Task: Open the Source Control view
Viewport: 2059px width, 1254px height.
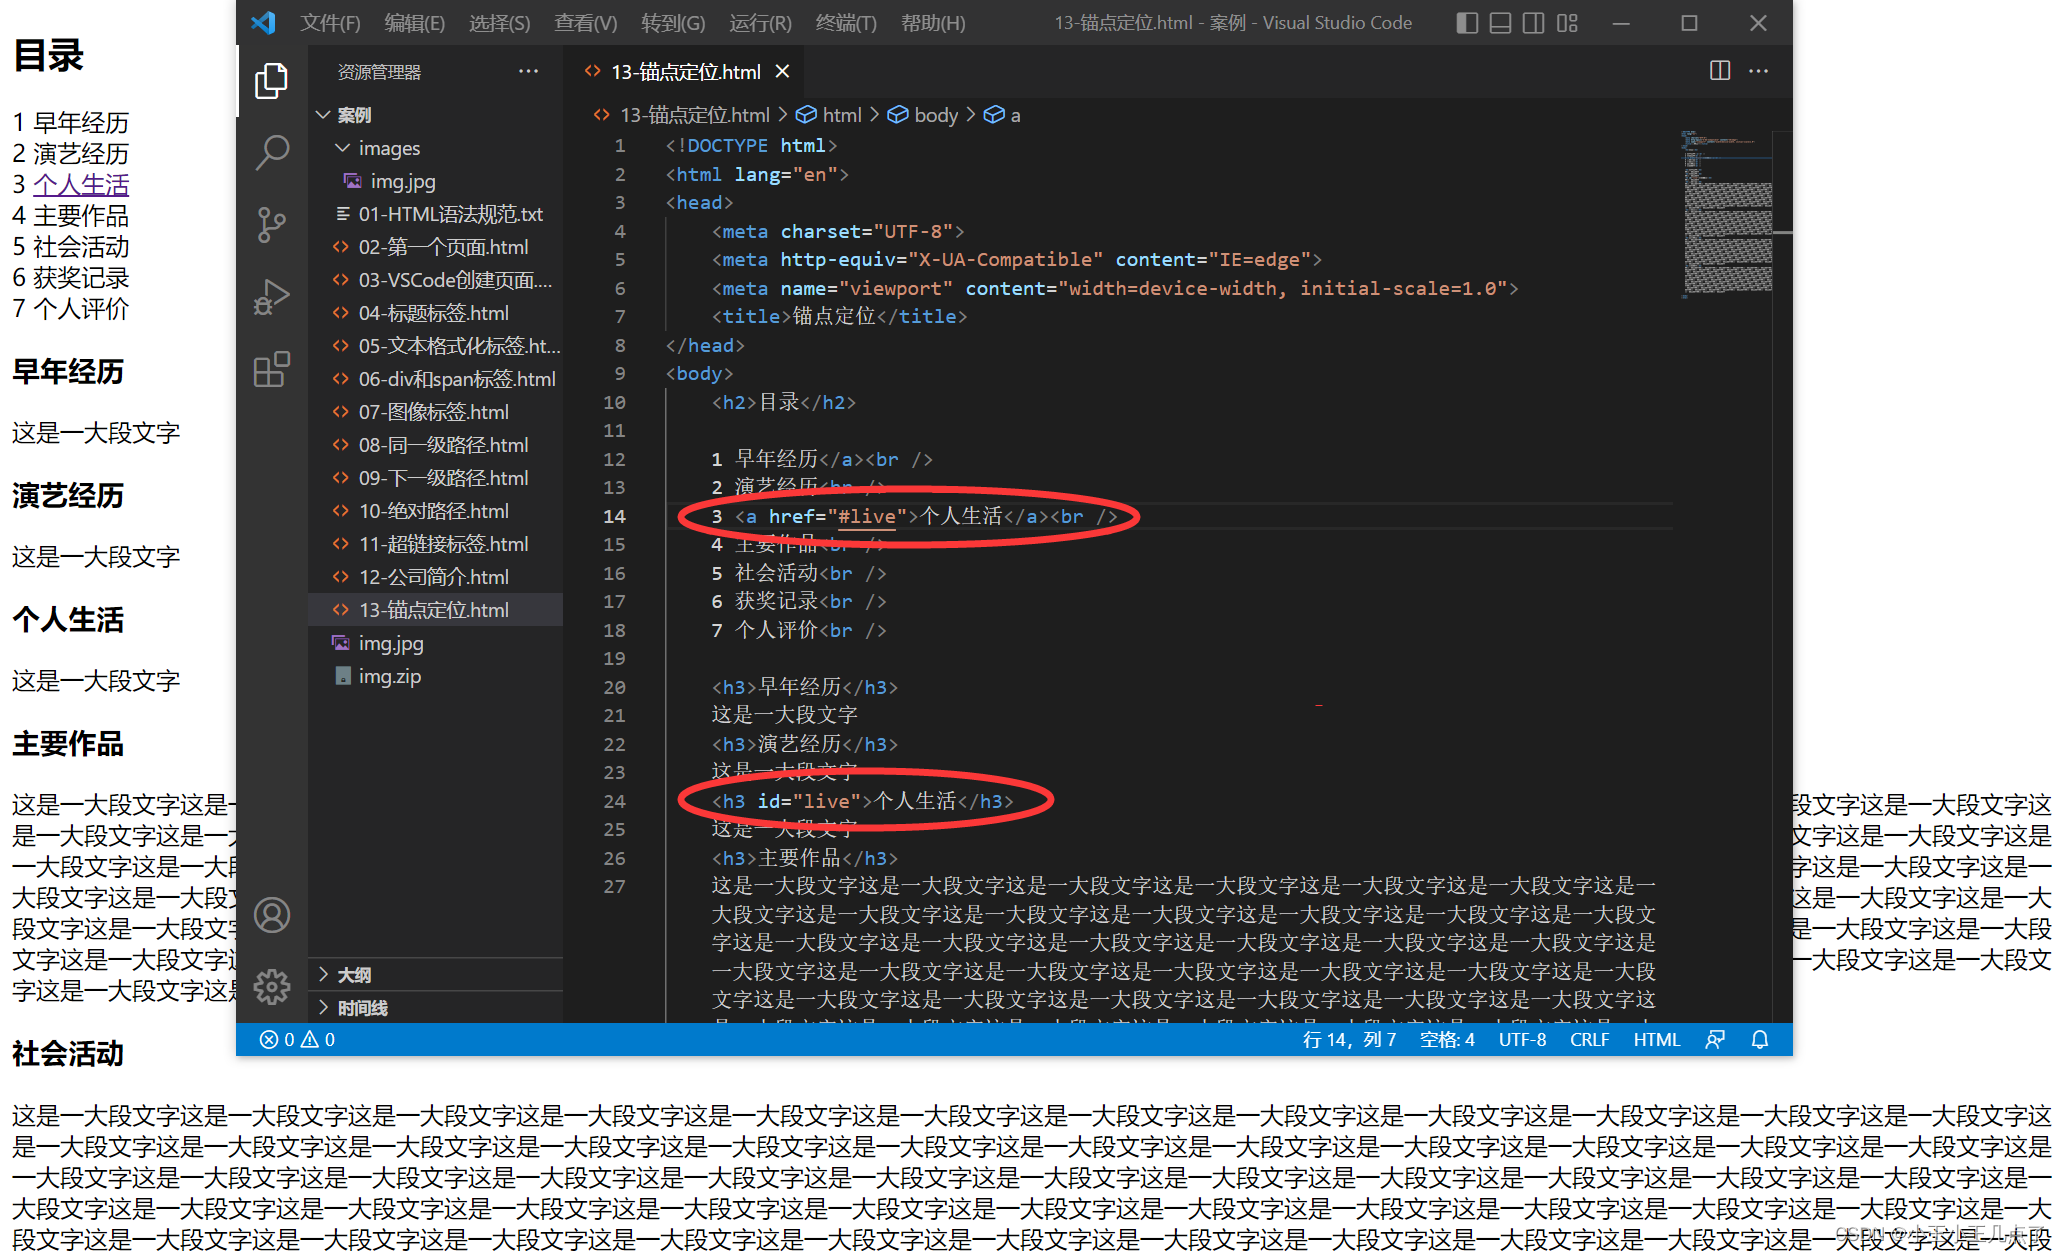Action: (271, 225)
